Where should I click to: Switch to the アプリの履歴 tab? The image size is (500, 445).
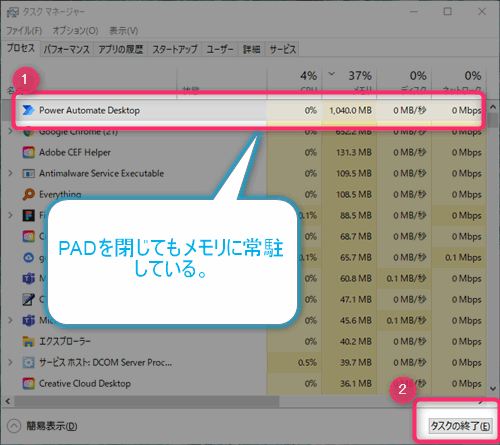(121, 49)
